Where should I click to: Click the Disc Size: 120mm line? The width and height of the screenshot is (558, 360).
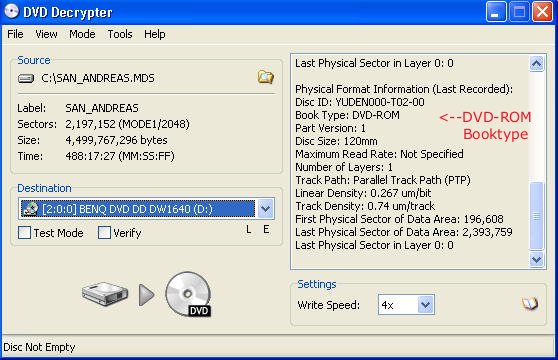[336, 141]
